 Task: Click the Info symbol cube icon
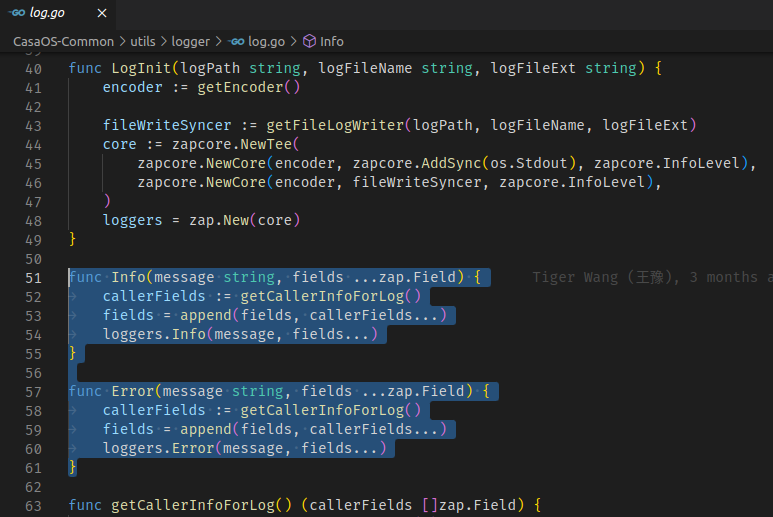(x=309, y=41)
